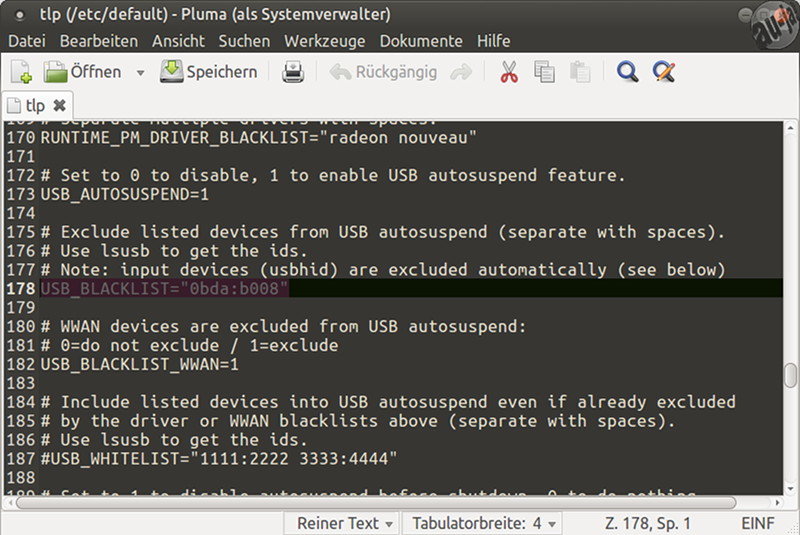Click line #USB_WHITELIST="1111:2222 3333:4444"
The height and width of the screenshot is (535, 800).
218,458
